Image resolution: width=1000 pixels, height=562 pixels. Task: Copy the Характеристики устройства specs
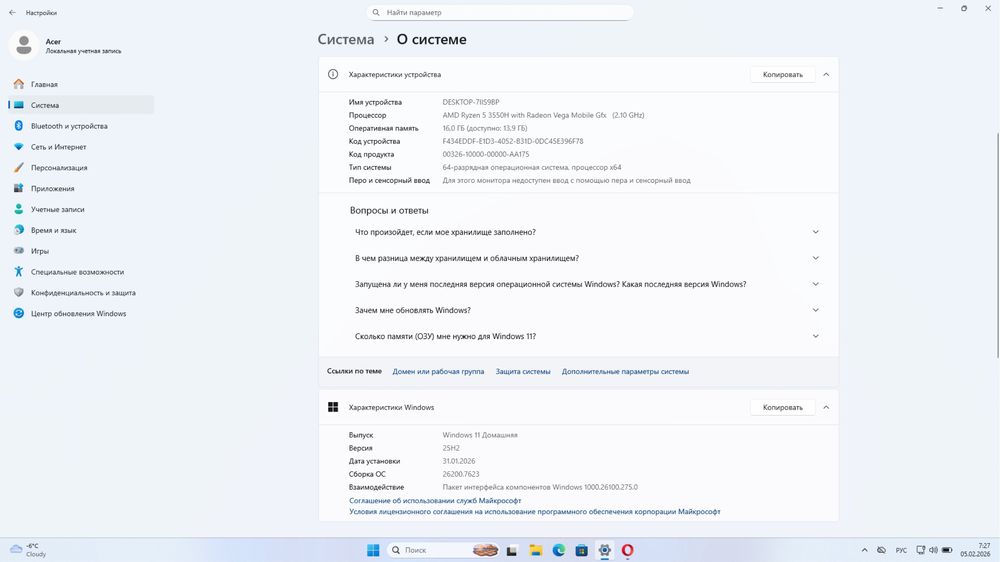[x=783, y=75]
